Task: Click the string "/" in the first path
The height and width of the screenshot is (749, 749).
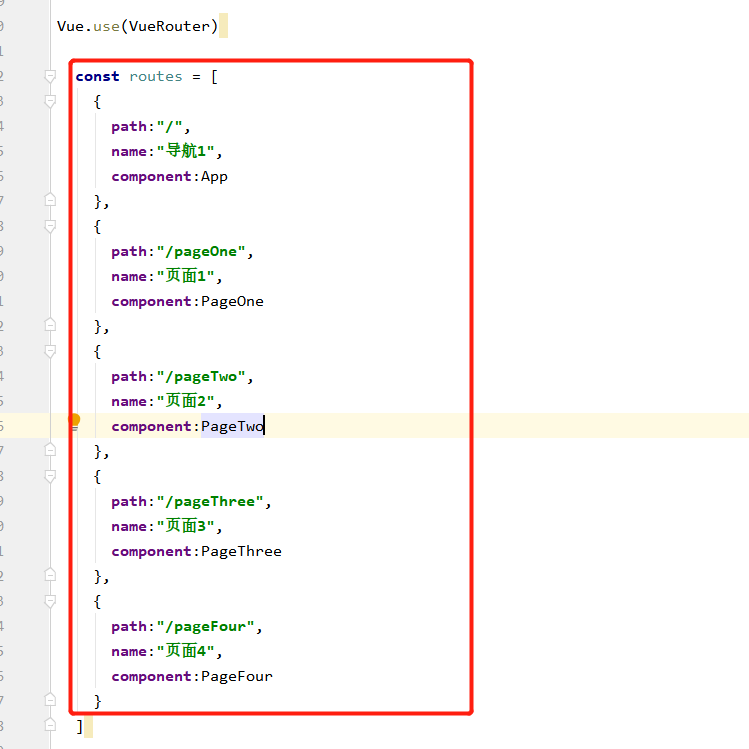Action: [x=169, y=127]
